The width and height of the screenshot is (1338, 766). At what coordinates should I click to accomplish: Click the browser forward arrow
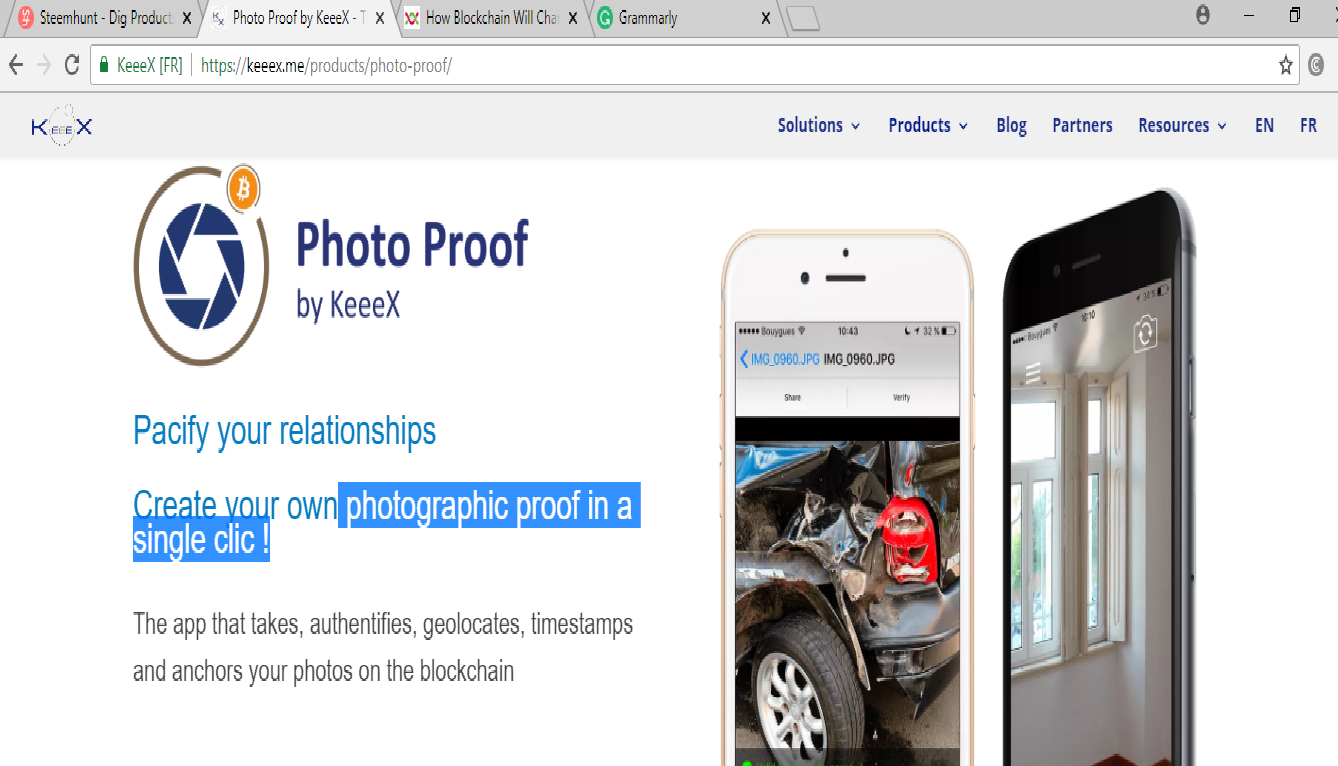(43, 65)
